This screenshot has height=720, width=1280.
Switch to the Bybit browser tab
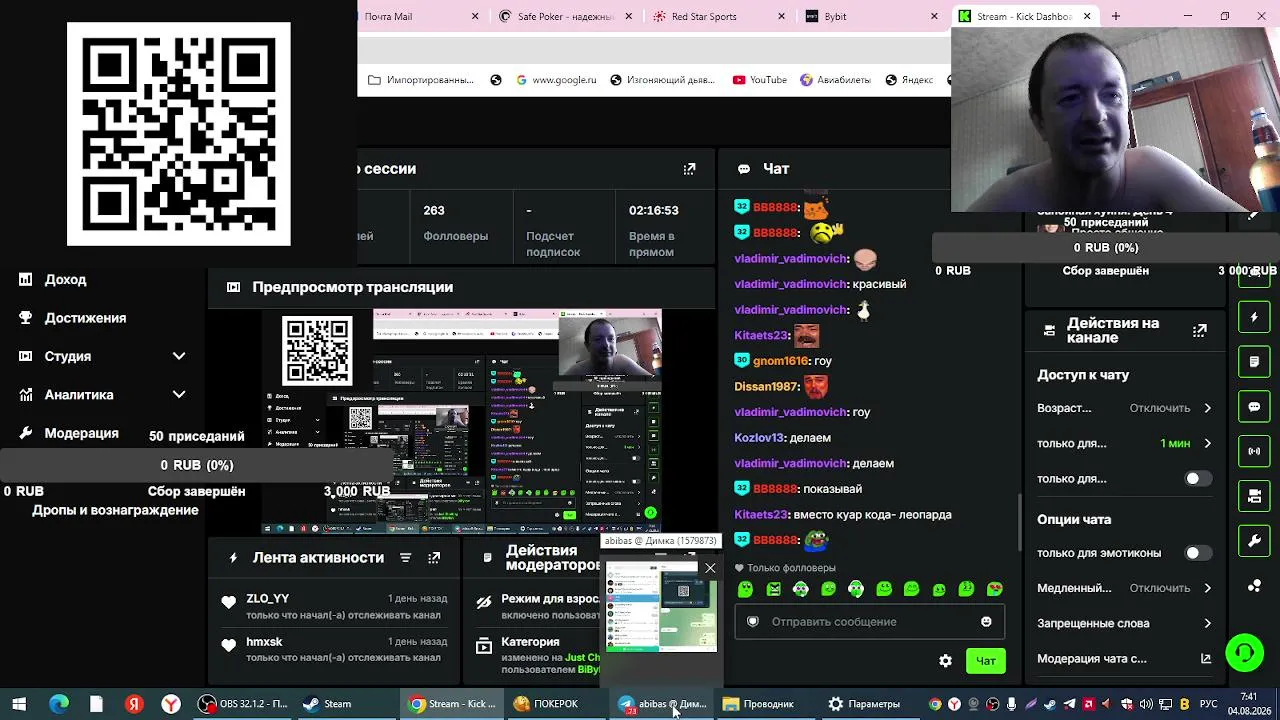click(x=873, y=16)
